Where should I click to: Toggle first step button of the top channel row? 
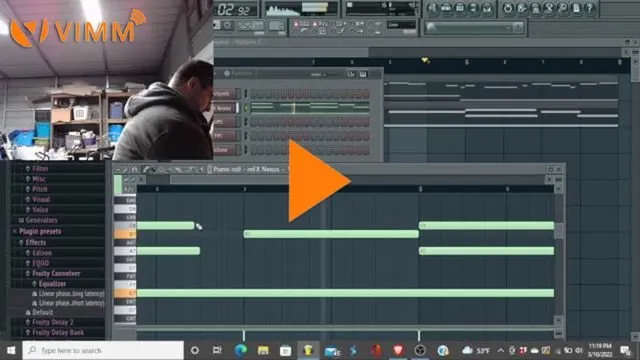coord(254,94)
